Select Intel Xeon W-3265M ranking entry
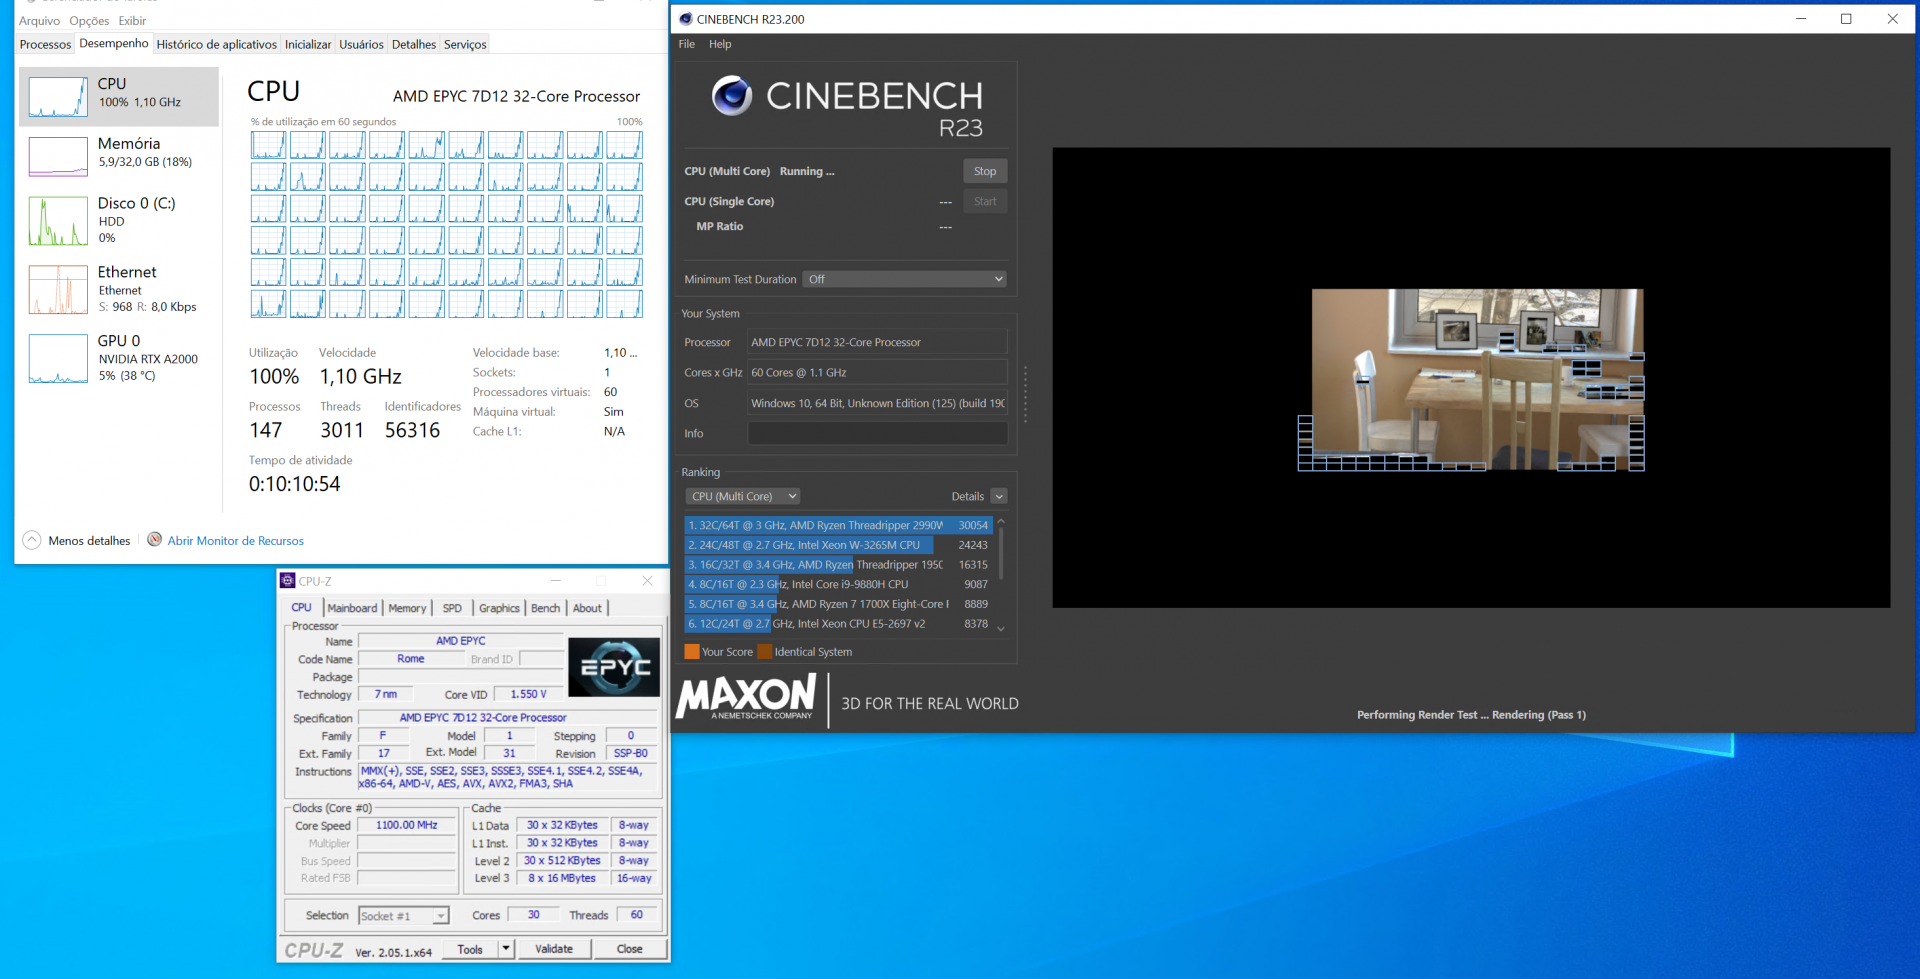The height and width of the screenshot is (979, 1920). [838, 545]
